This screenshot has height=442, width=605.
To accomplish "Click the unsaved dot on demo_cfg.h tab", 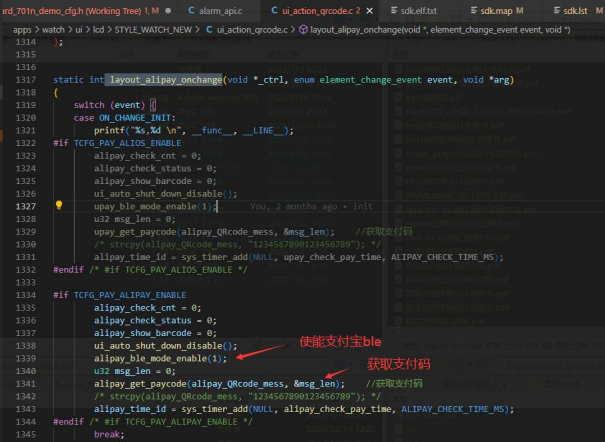I will (168, 11).
